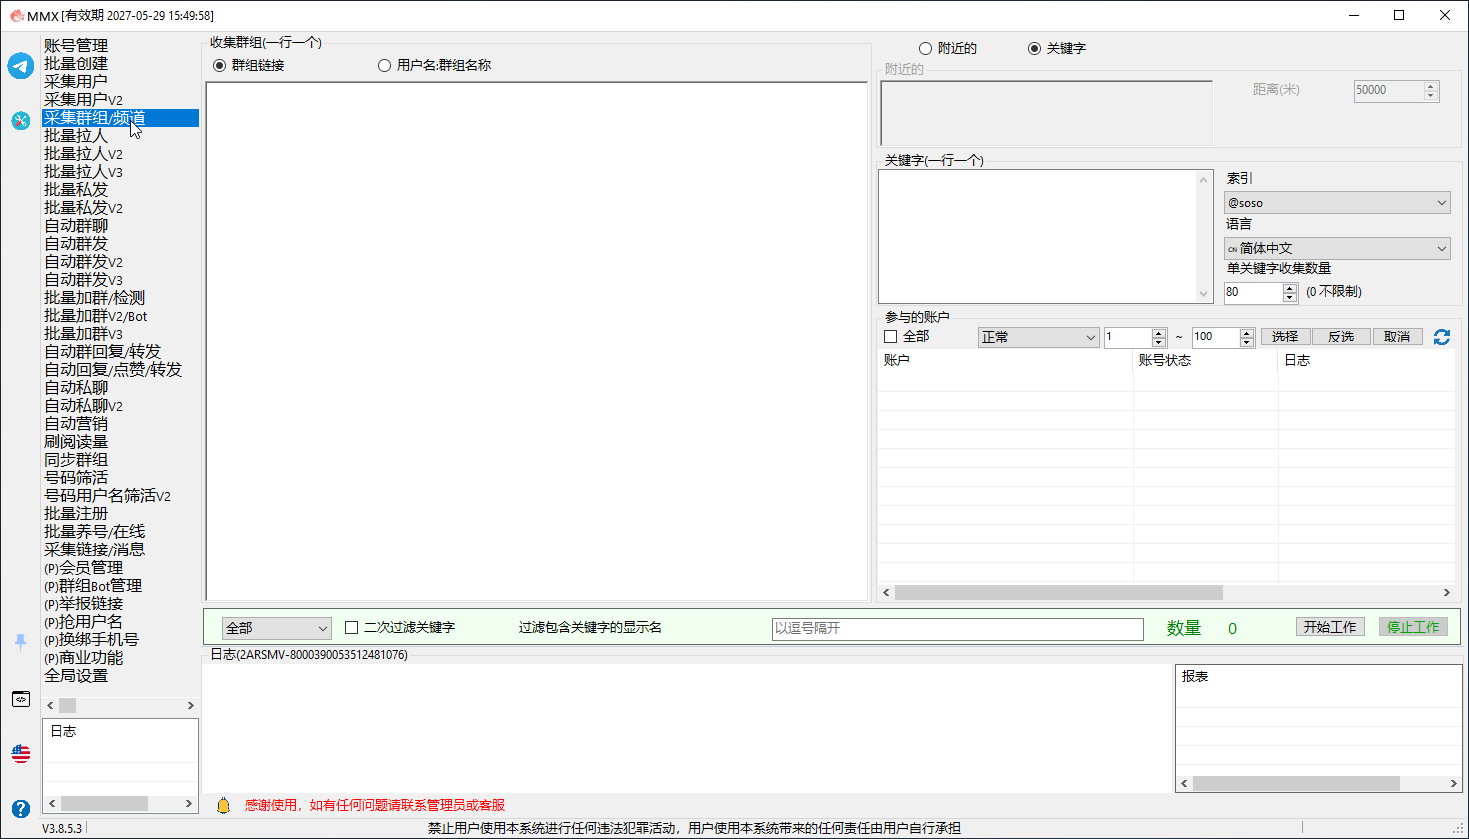This screenshot has width=1469, height=839.
Task: Click the 以逗号隔开 filter input field
Action: (958, 628)
